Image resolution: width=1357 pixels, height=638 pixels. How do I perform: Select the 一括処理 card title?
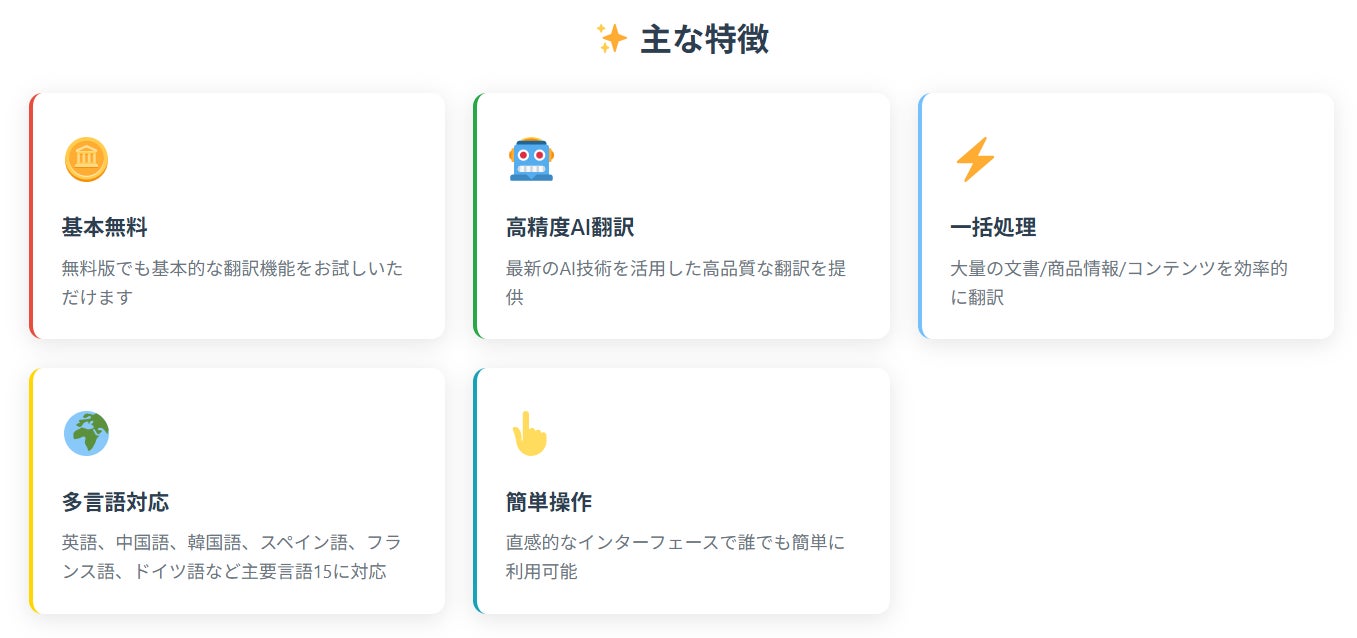tap(993, 228)
